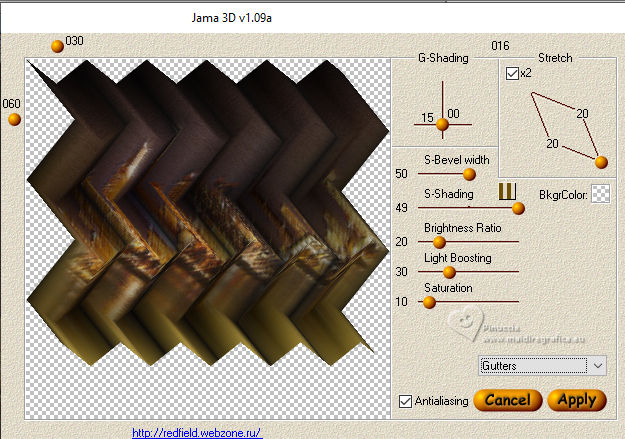Toggle the Antialiasing checkbox

coord(405,401)
